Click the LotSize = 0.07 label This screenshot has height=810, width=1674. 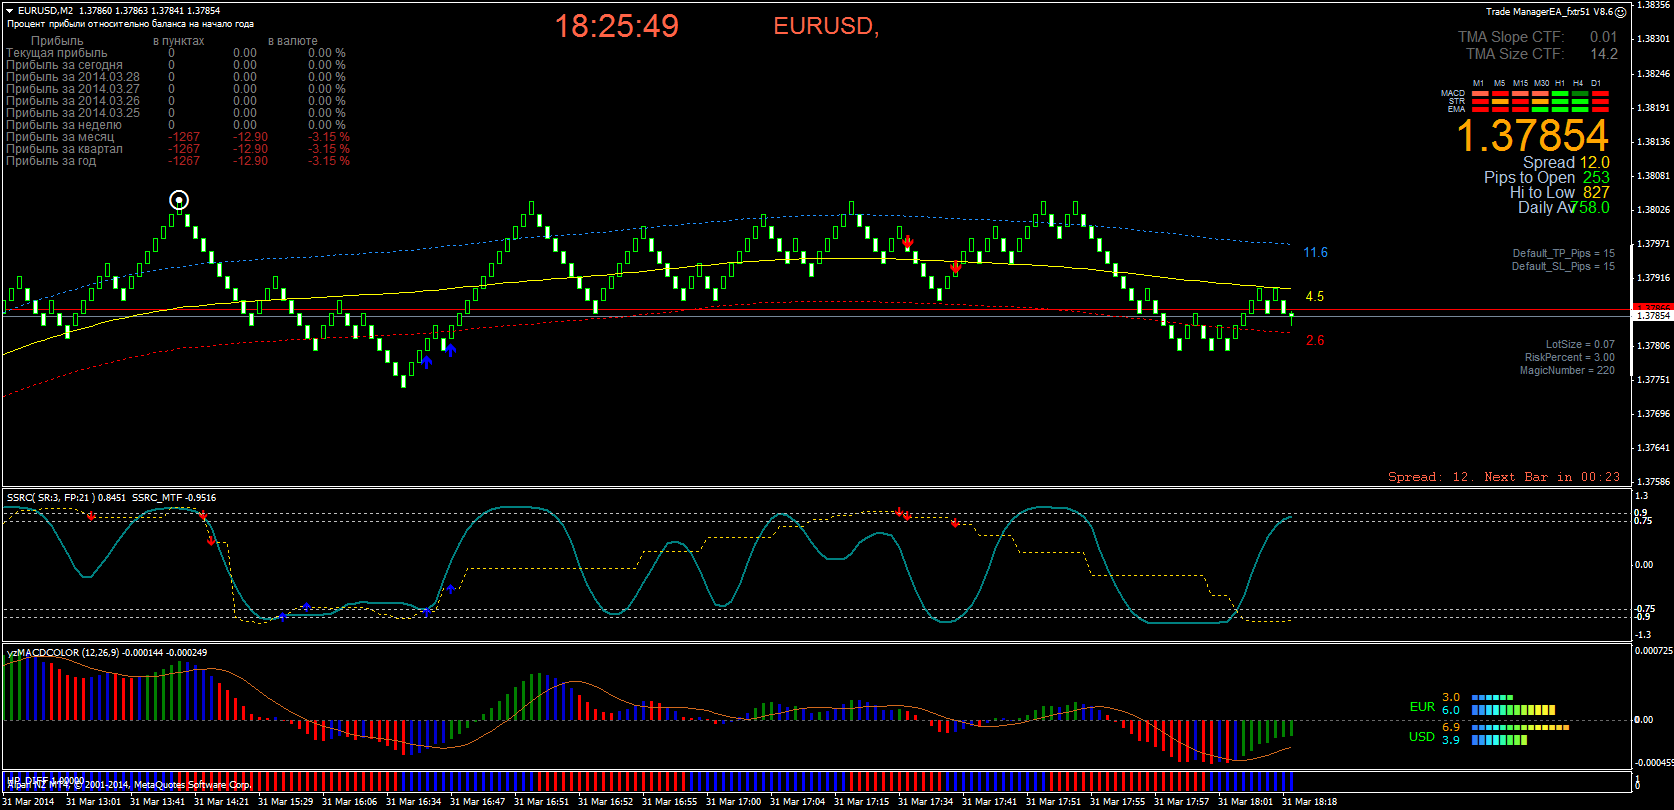[1580, 344]
